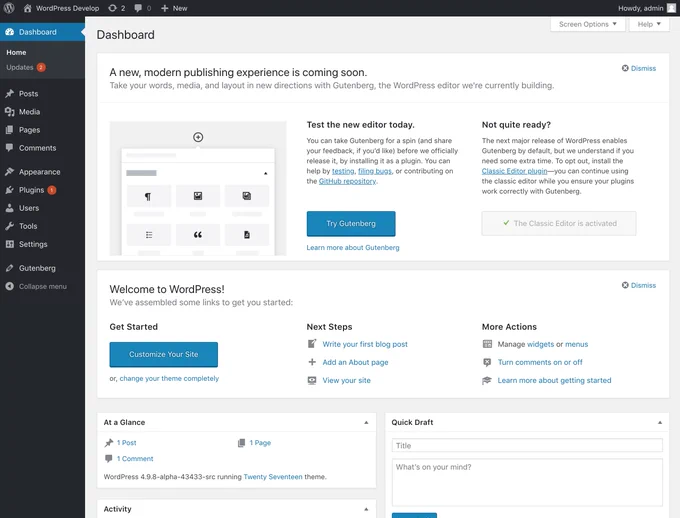Click the Gutenberg pencil icon in the sidebar
This screenshot has width=680, height=518.
pyautogui.click(x=10, y=268)
